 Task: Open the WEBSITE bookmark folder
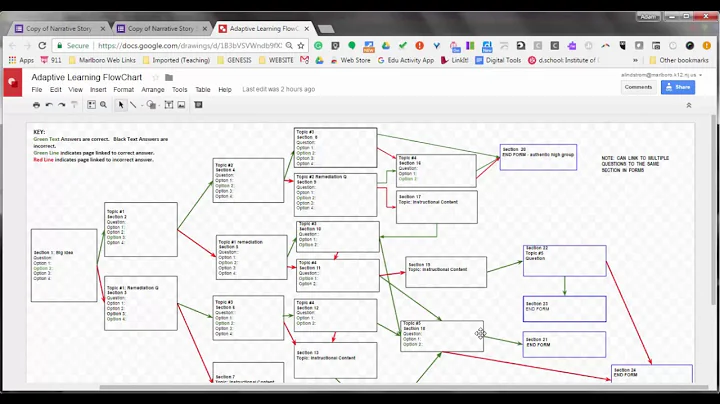coord(276,60)
